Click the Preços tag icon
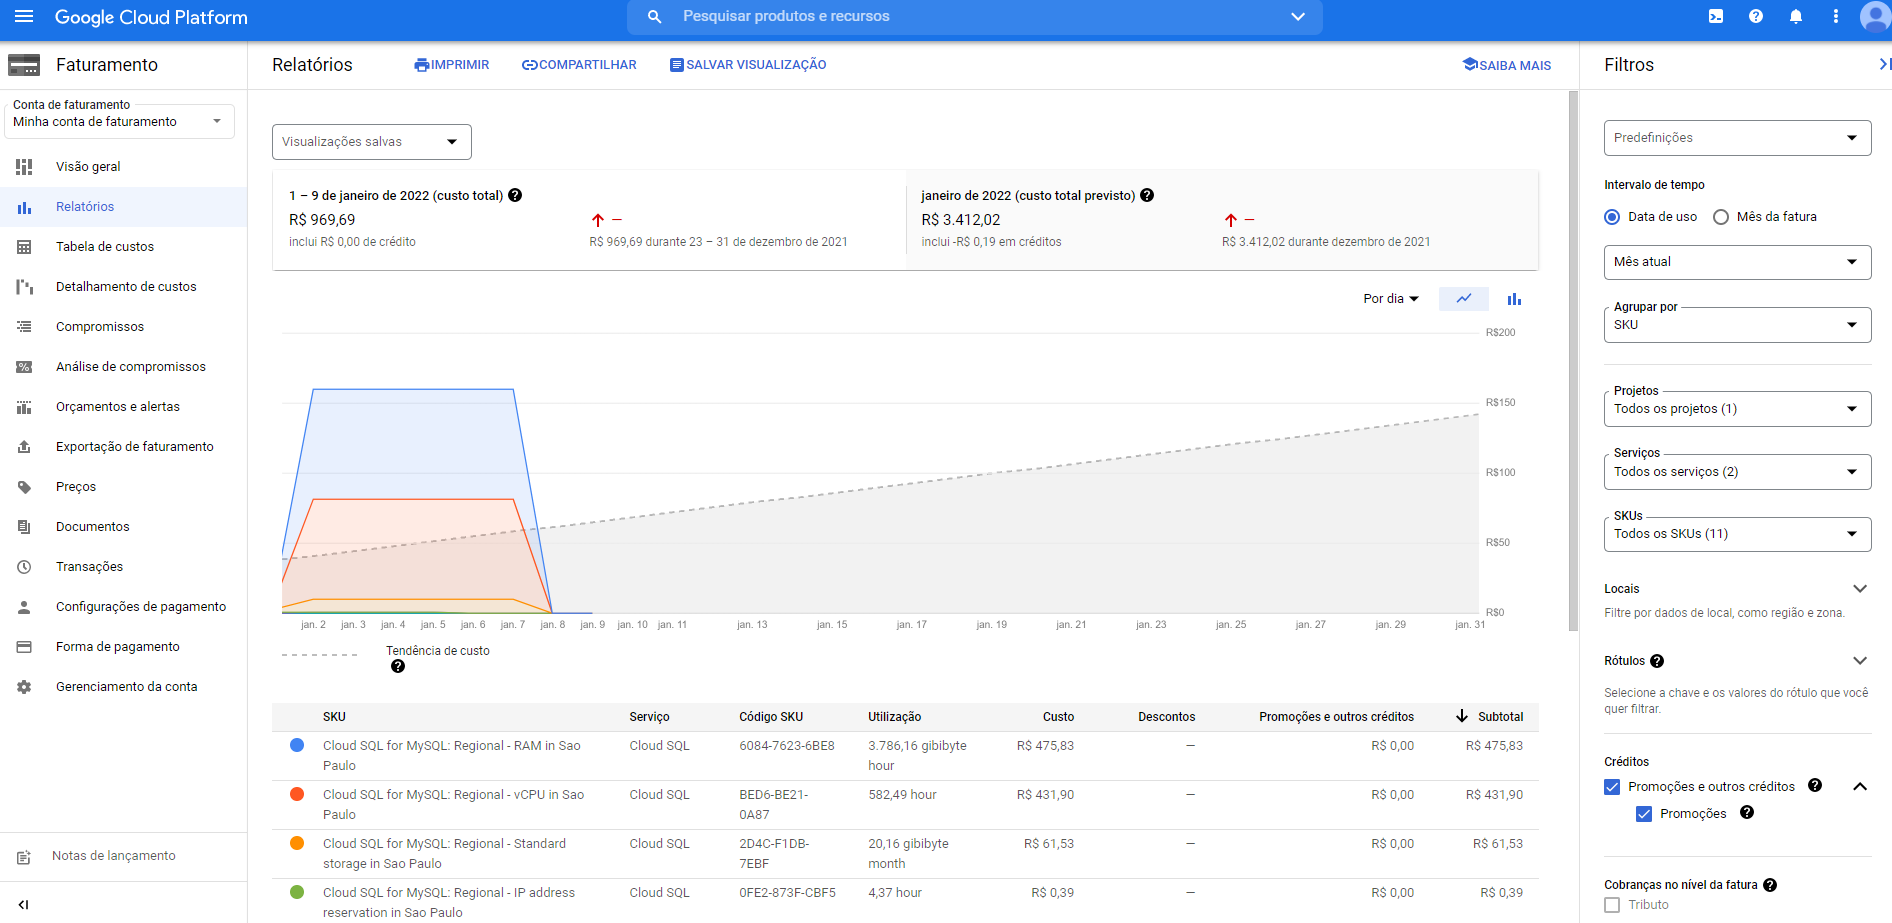 point(24,487)
